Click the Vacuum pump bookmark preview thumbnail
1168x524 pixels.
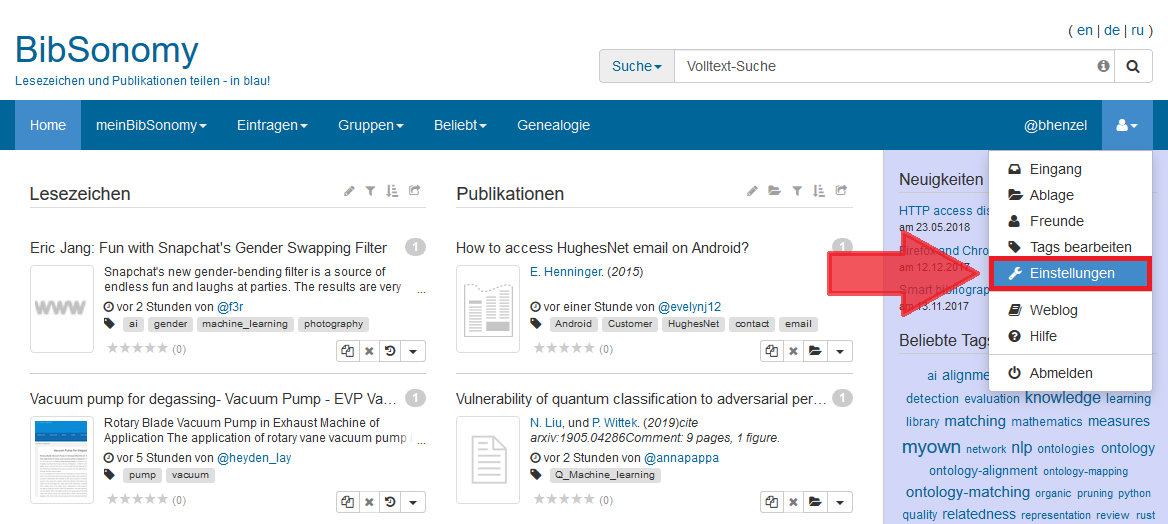coord(62,460)
